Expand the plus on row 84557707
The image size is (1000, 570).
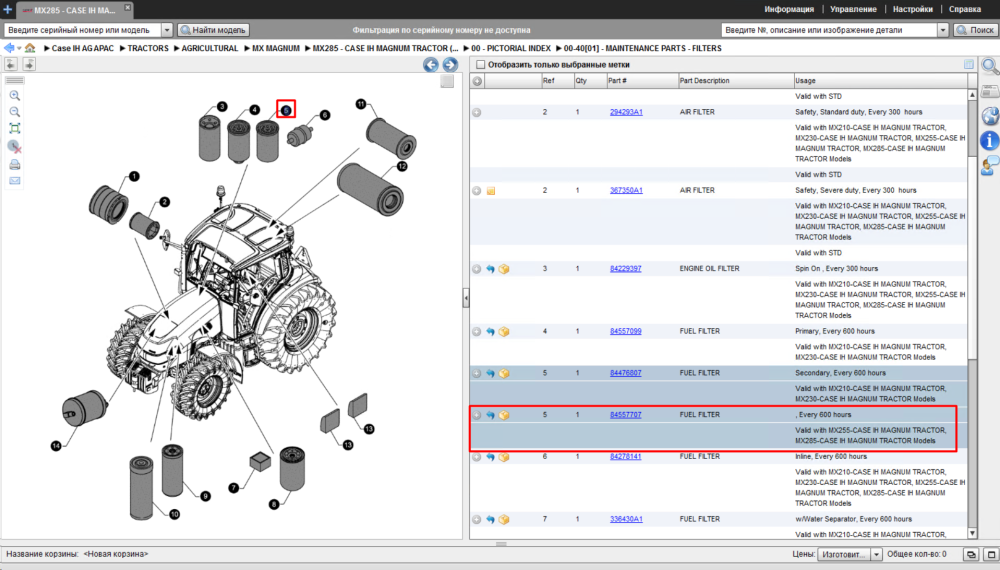tap(476, 415)
